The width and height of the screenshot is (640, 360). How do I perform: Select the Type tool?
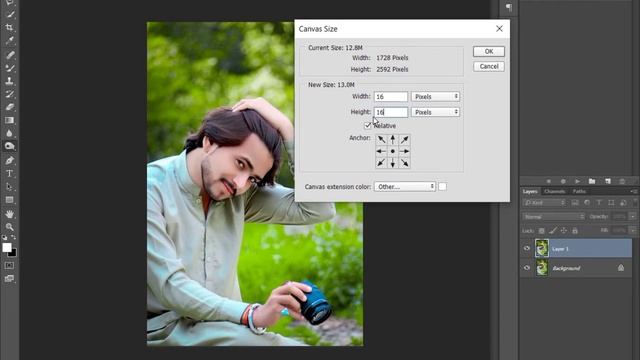pyautogui.click(x=9, y=173)
